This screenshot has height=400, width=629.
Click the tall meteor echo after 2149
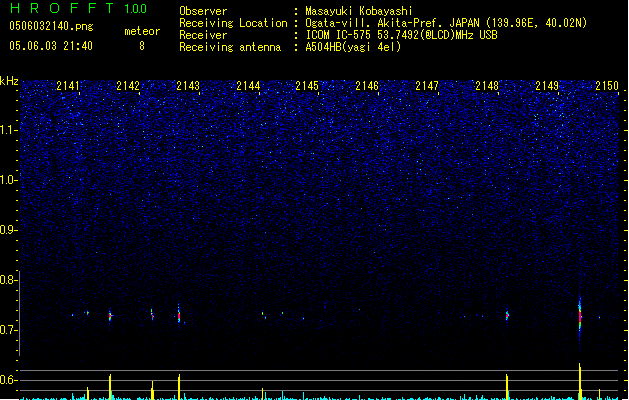tap(580, 317)
